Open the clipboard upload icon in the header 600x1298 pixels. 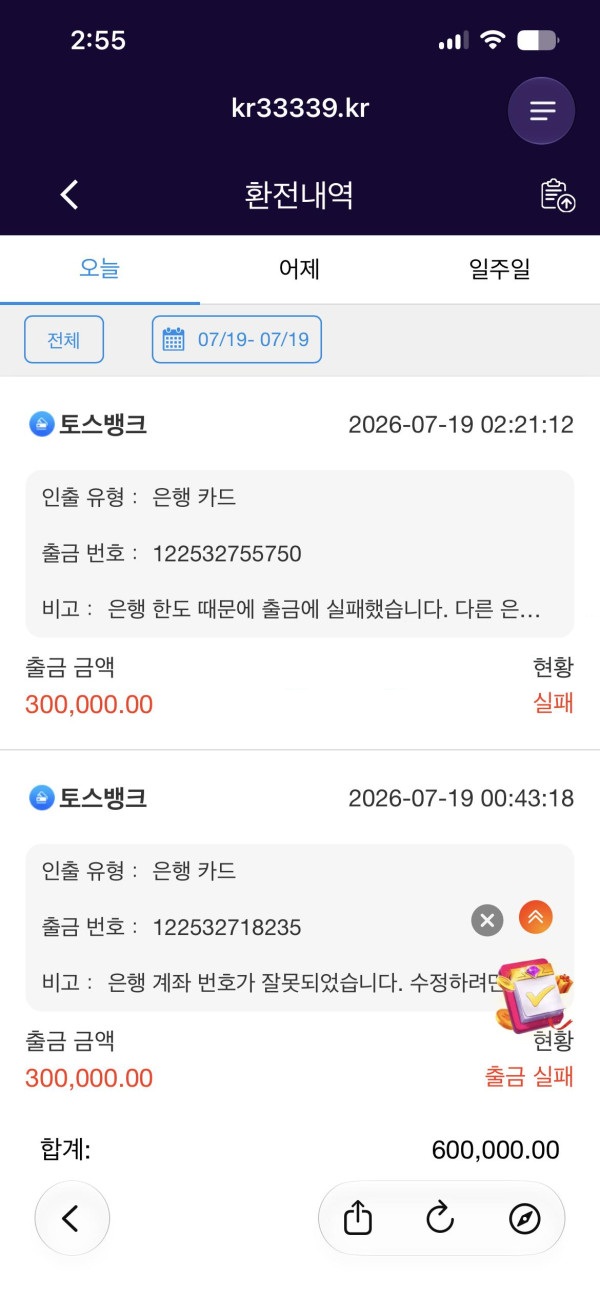point(558,195)
